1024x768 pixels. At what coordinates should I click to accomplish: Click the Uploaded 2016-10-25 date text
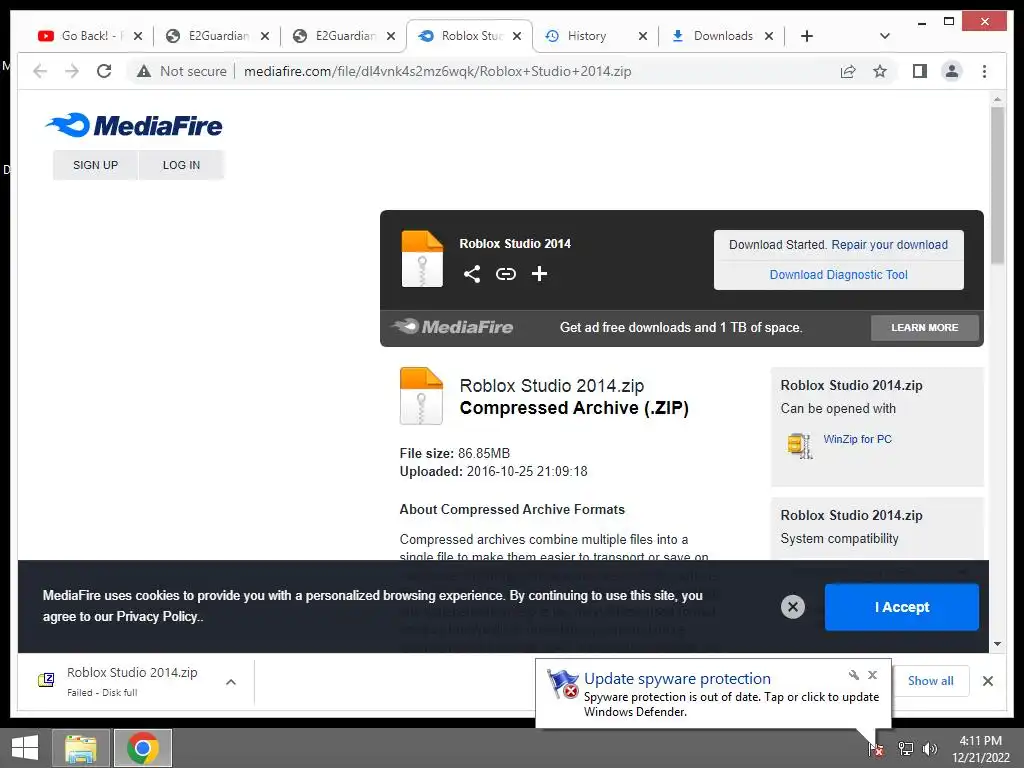point(494,472)
